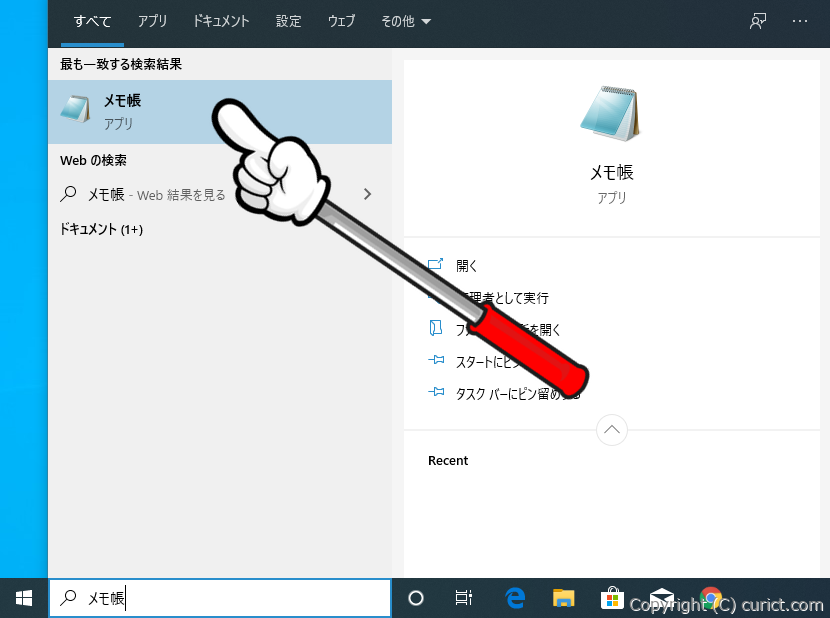This screenshot has width=830, height=618.
Task: Switch to the 設定 tab
Action: click(288, 21)
